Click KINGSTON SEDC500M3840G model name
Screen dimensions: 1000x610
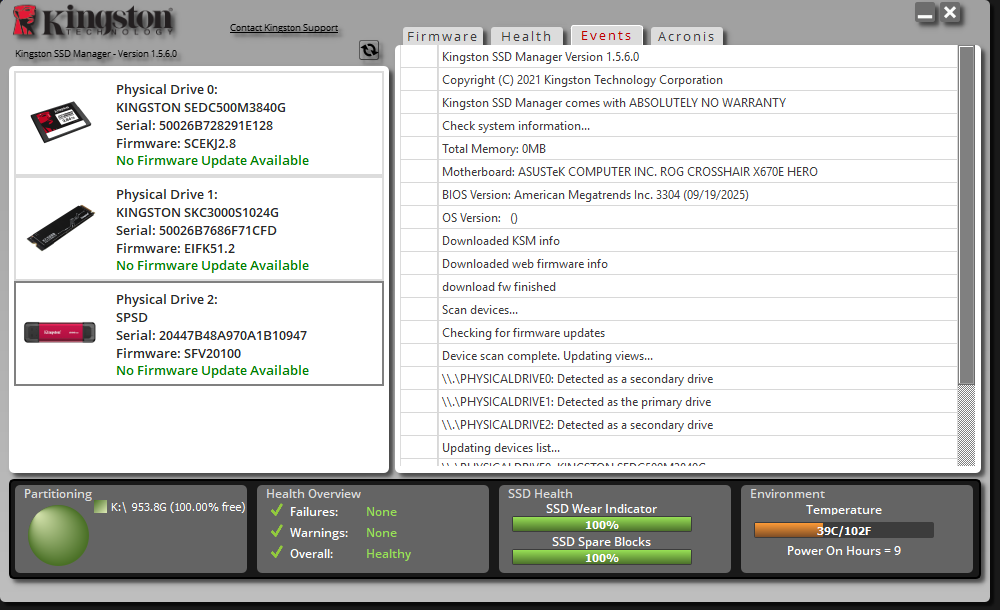point(201,108)
